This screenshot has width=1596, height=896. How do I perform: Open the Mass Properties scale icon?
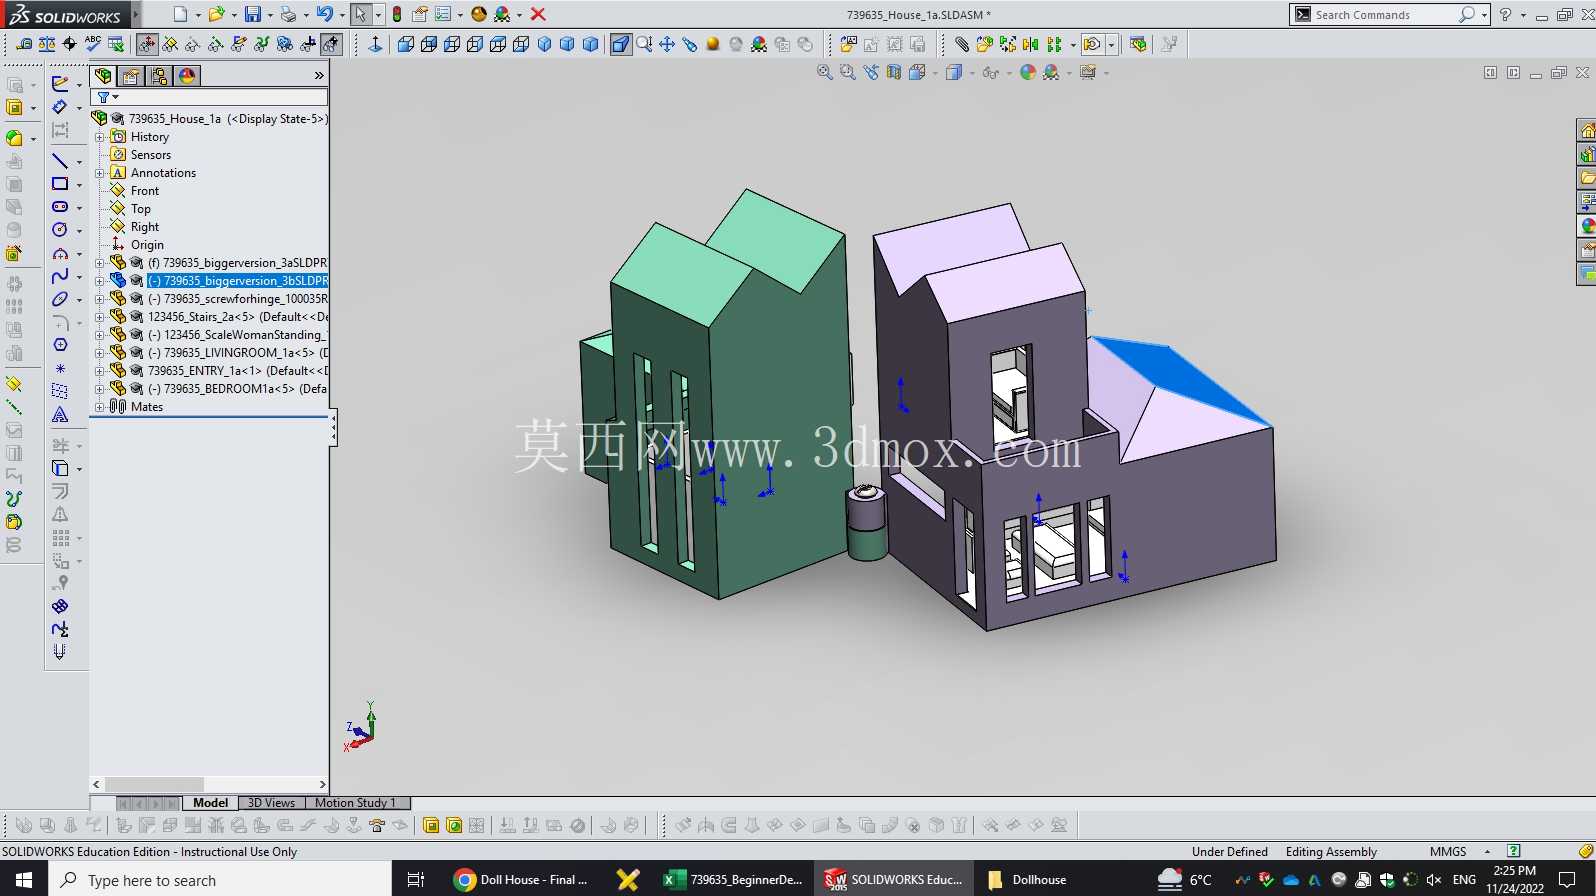47,44
